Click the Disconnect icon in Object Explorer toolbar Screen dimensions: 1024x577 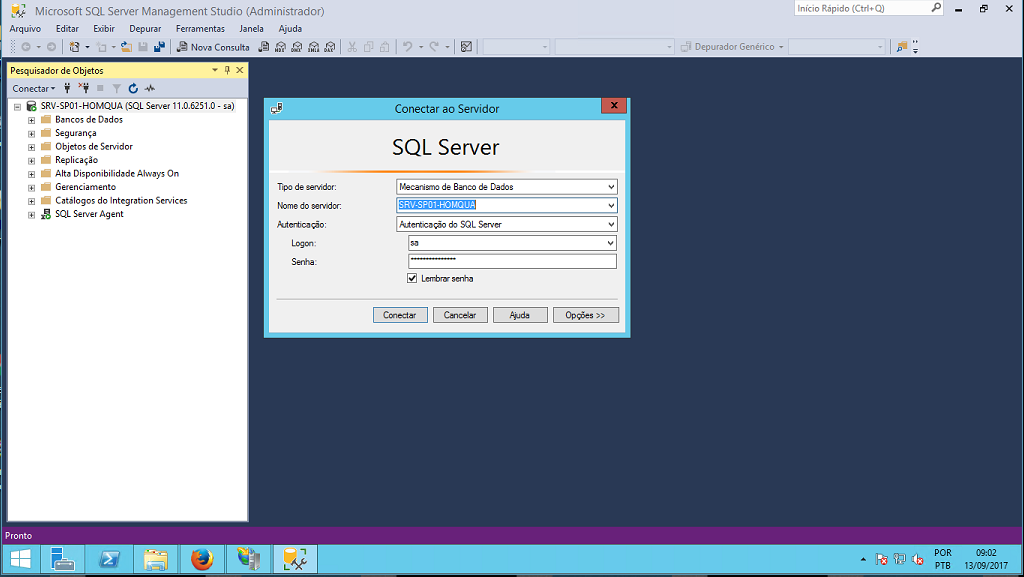85,89
